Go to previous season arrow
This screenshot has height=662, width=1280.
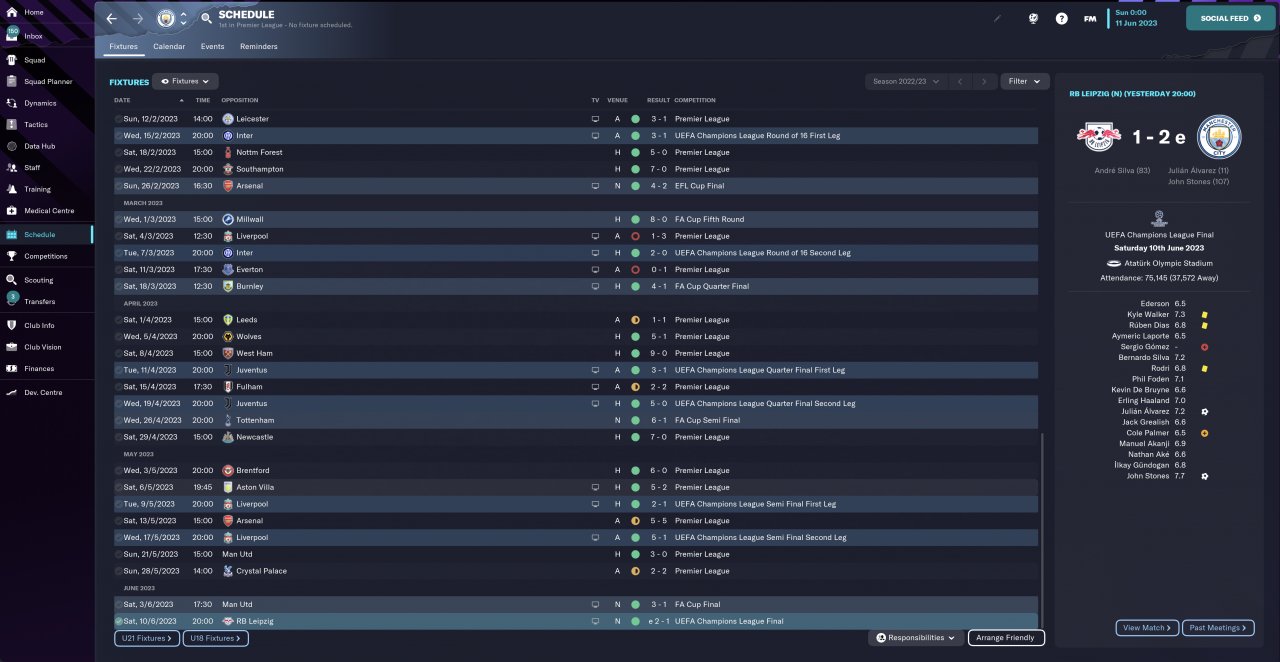coord(959,81)
